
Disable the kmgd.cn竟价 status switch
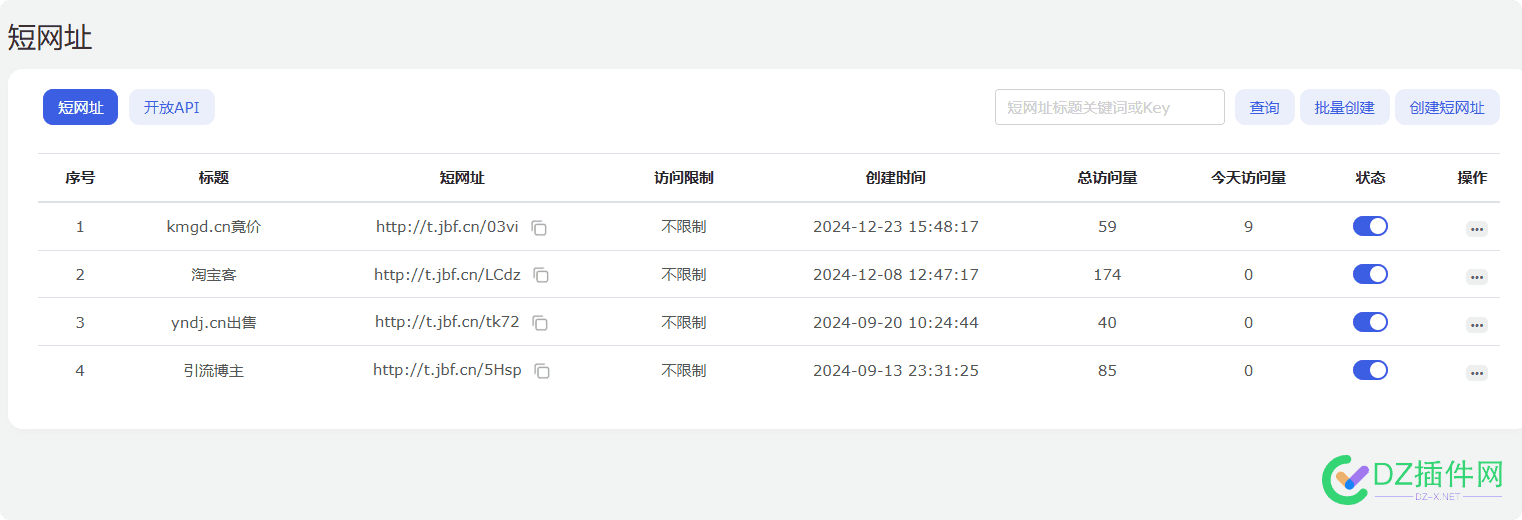1370,226
